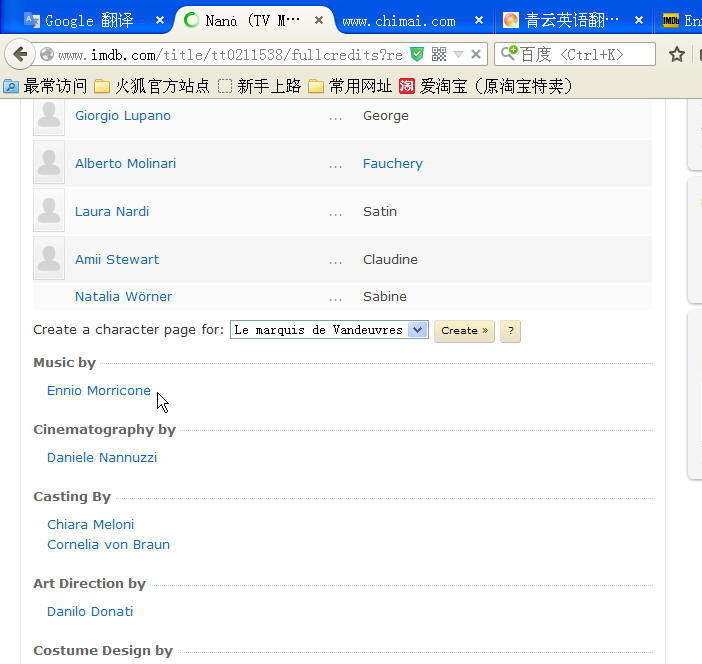Open the 最常访问 bookmarks folder

(x=45, y=86)
